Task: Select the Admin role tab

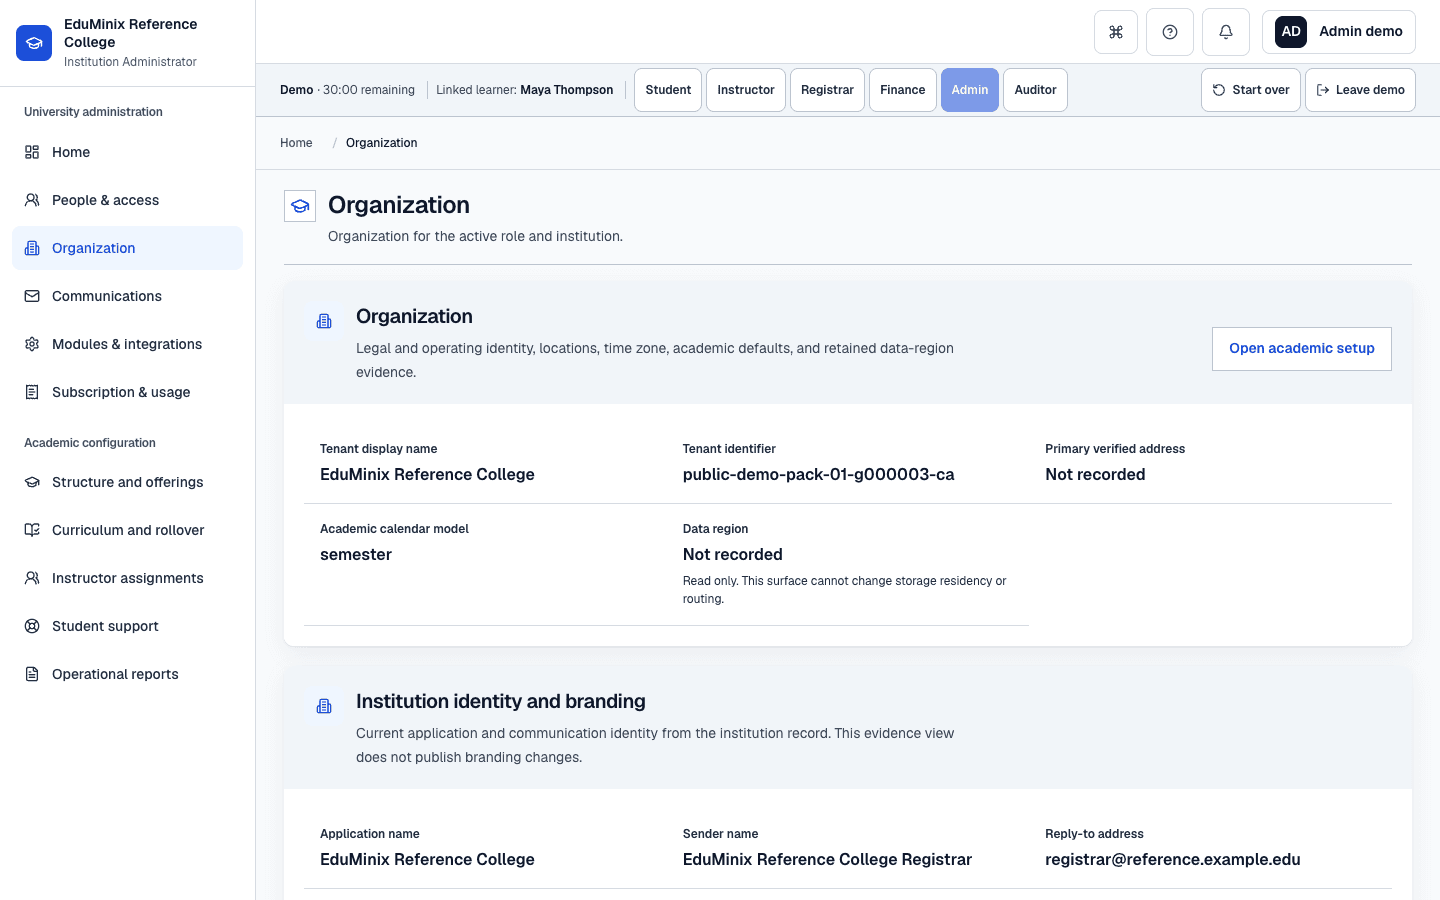Action: pyautogui.click(x=970, y=90)
